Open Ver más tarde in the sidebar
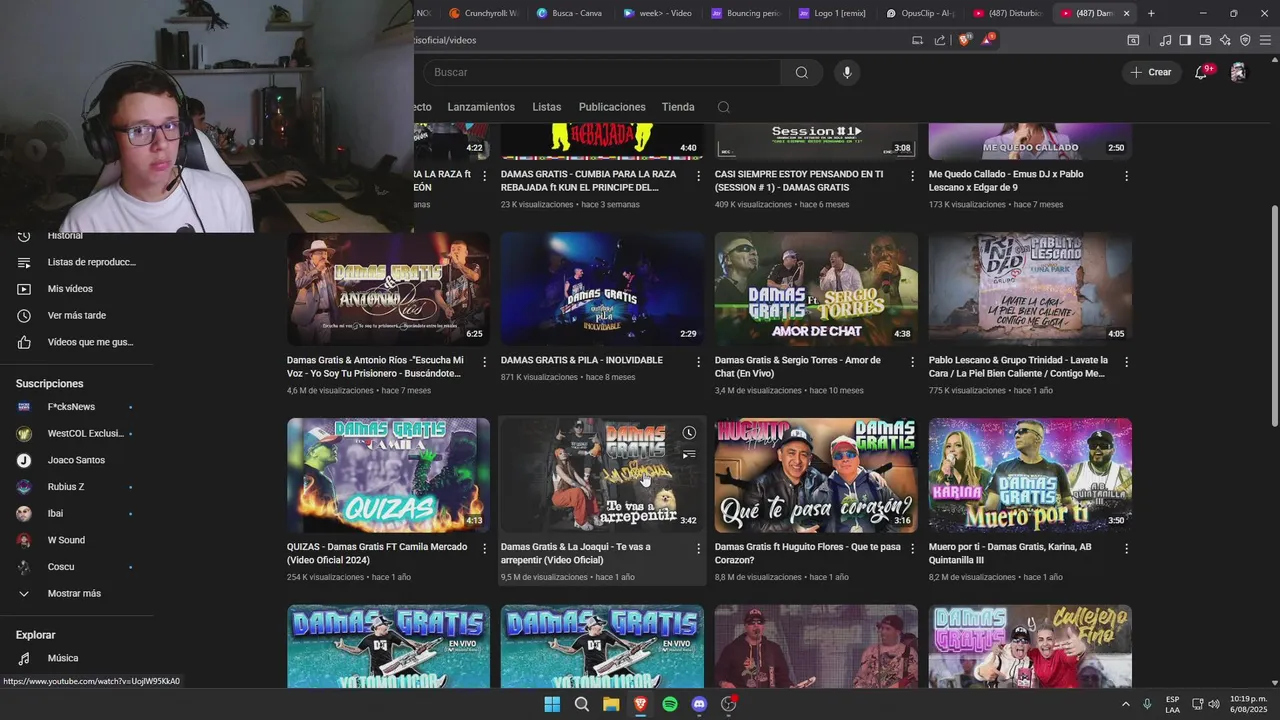Screen dimensions: 1280x720 pos(76,316)
